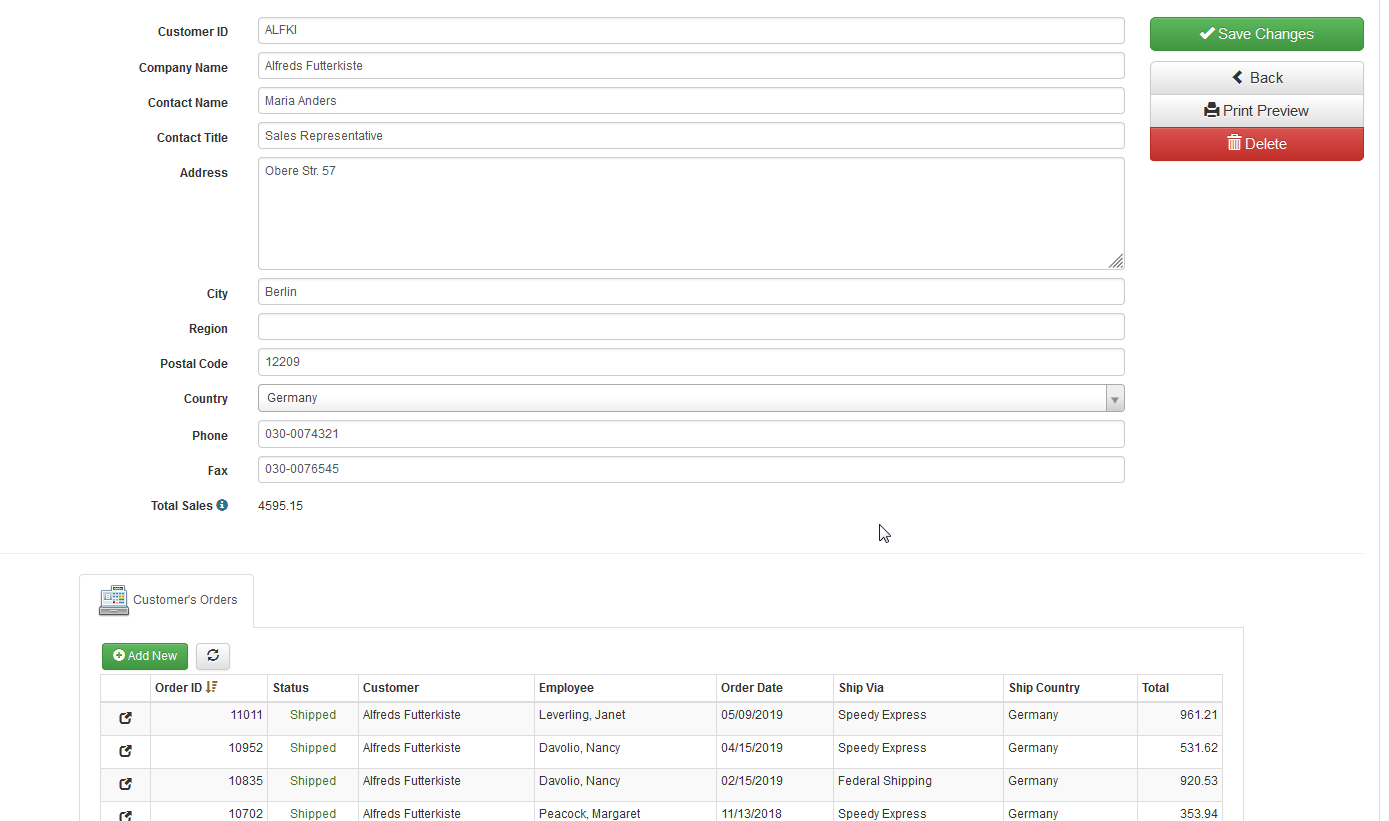
Task: Click order date 05/09/2019 cell
Action: coord(775,719)
